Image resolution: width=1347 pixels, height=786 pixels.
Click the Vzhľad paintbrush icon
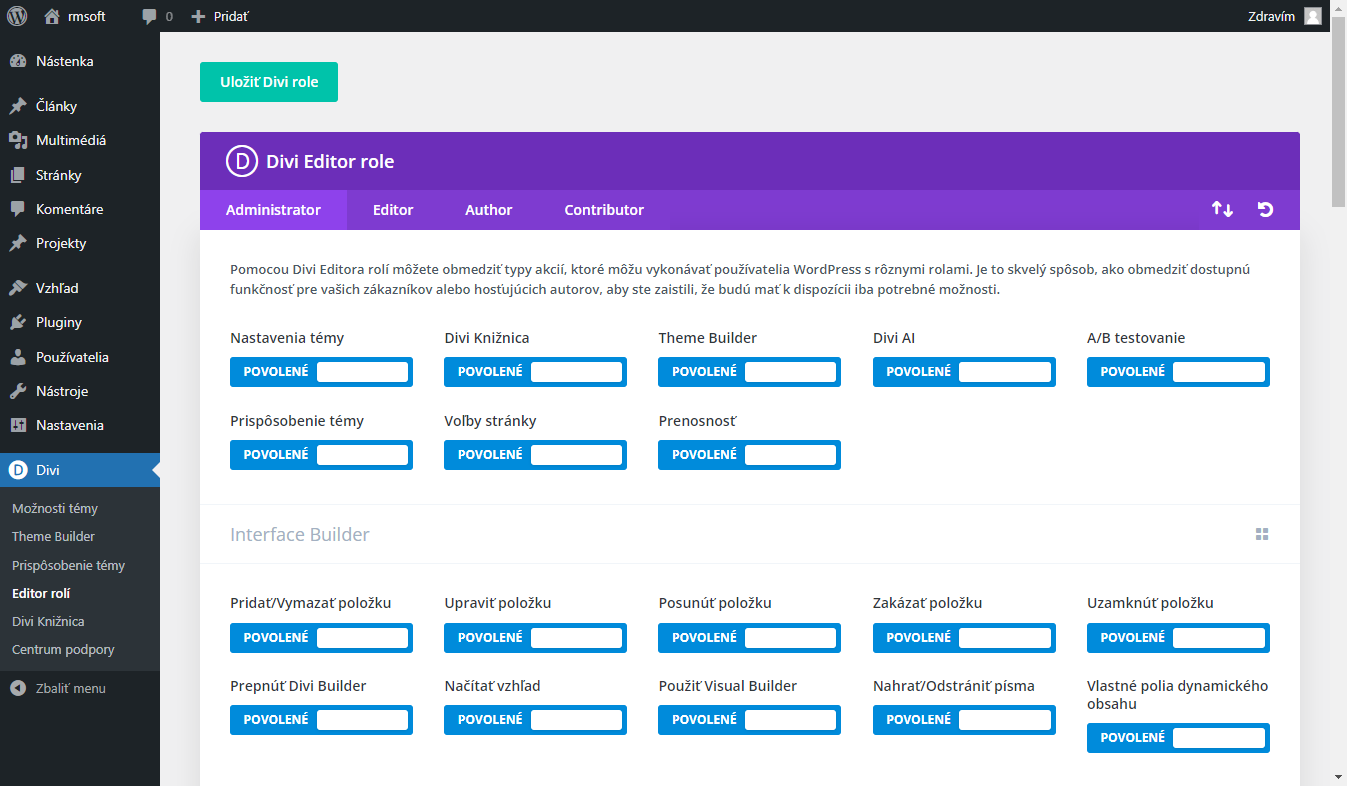tap(18, 288)
